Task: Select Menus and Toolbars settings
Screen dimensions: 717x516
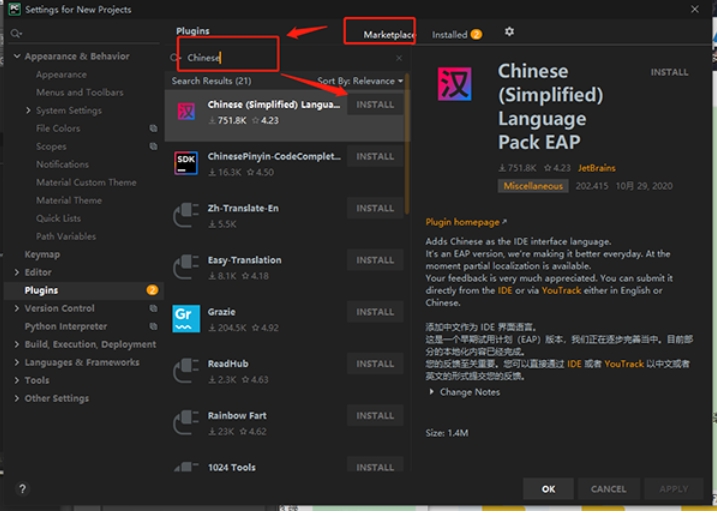Action: (x=80, y=92)
